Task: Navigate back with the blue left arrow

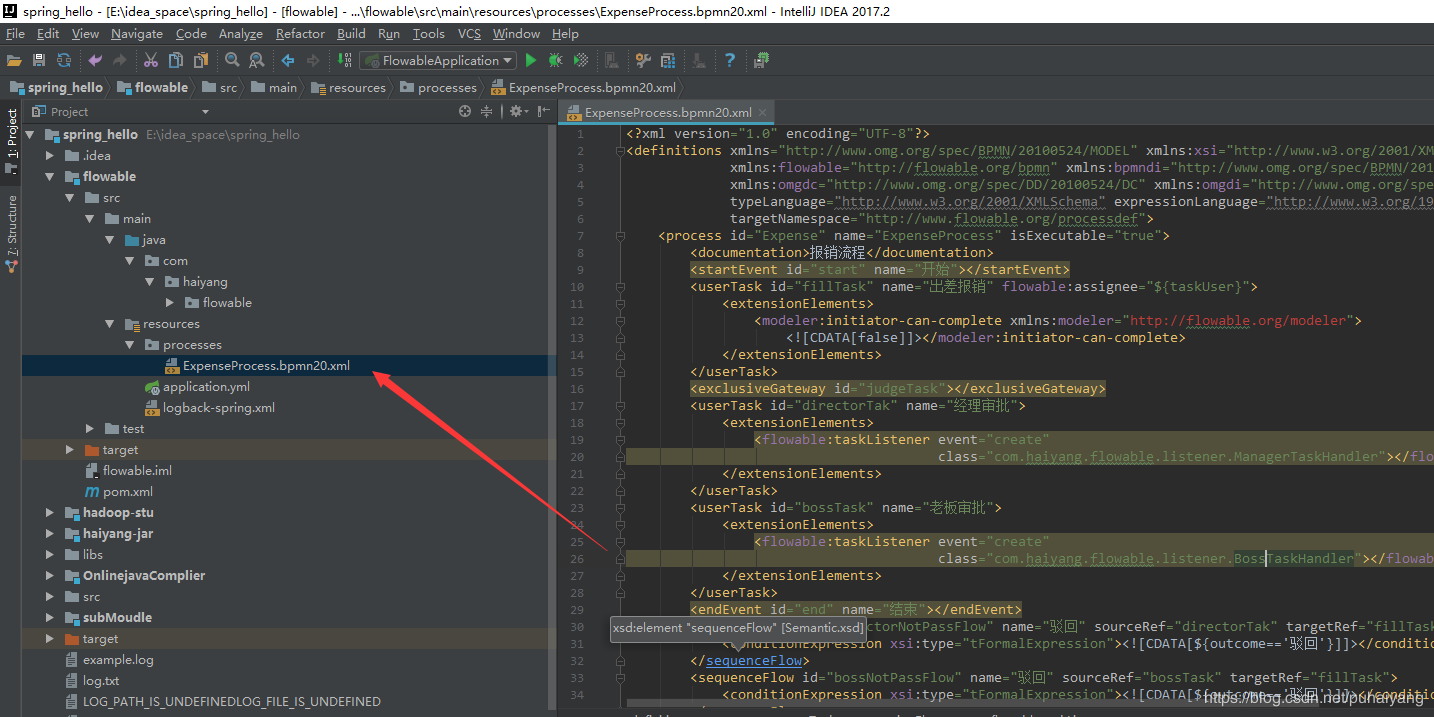Action: point(289,61)
